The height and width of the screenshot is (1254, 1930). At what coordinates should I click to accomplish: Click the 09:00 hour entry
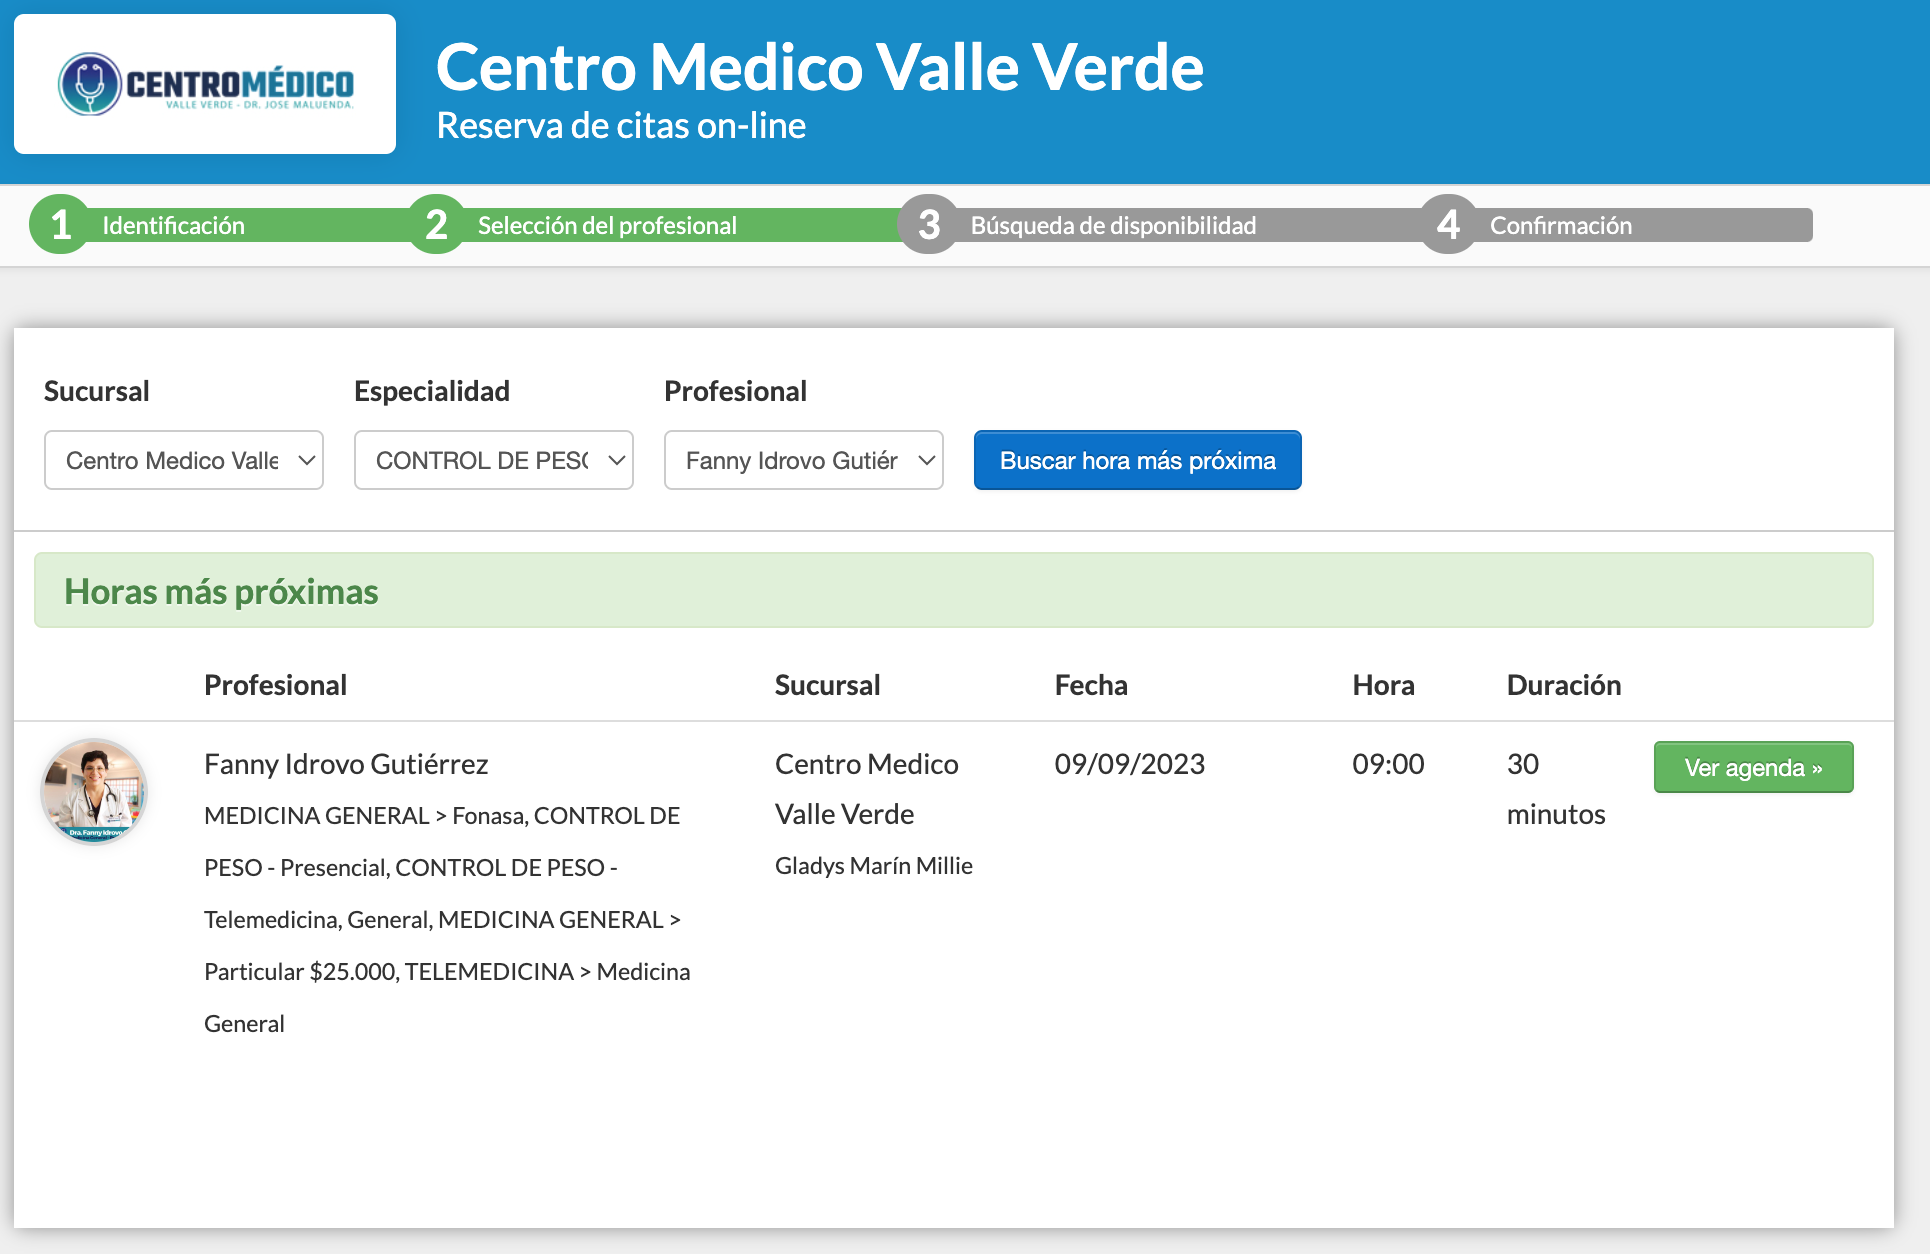pos(1388,764)
